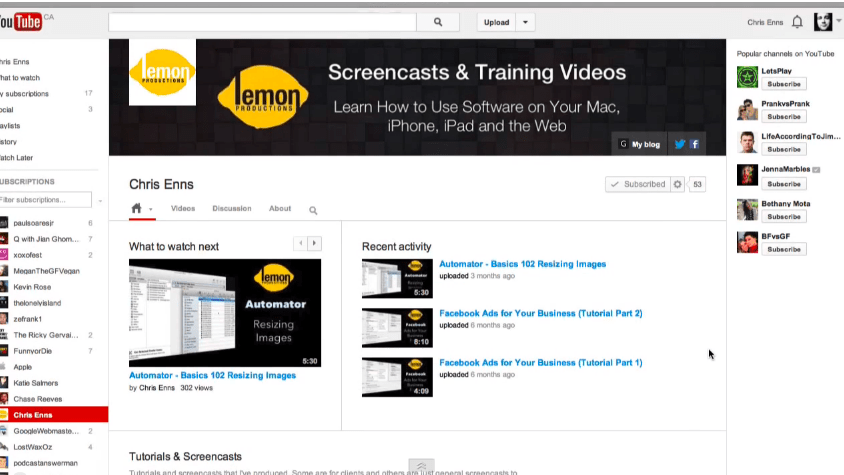Click the YouTube logo
Image resolution: width=844 pixels, height=475 pixels.
[x=20, y=22]
